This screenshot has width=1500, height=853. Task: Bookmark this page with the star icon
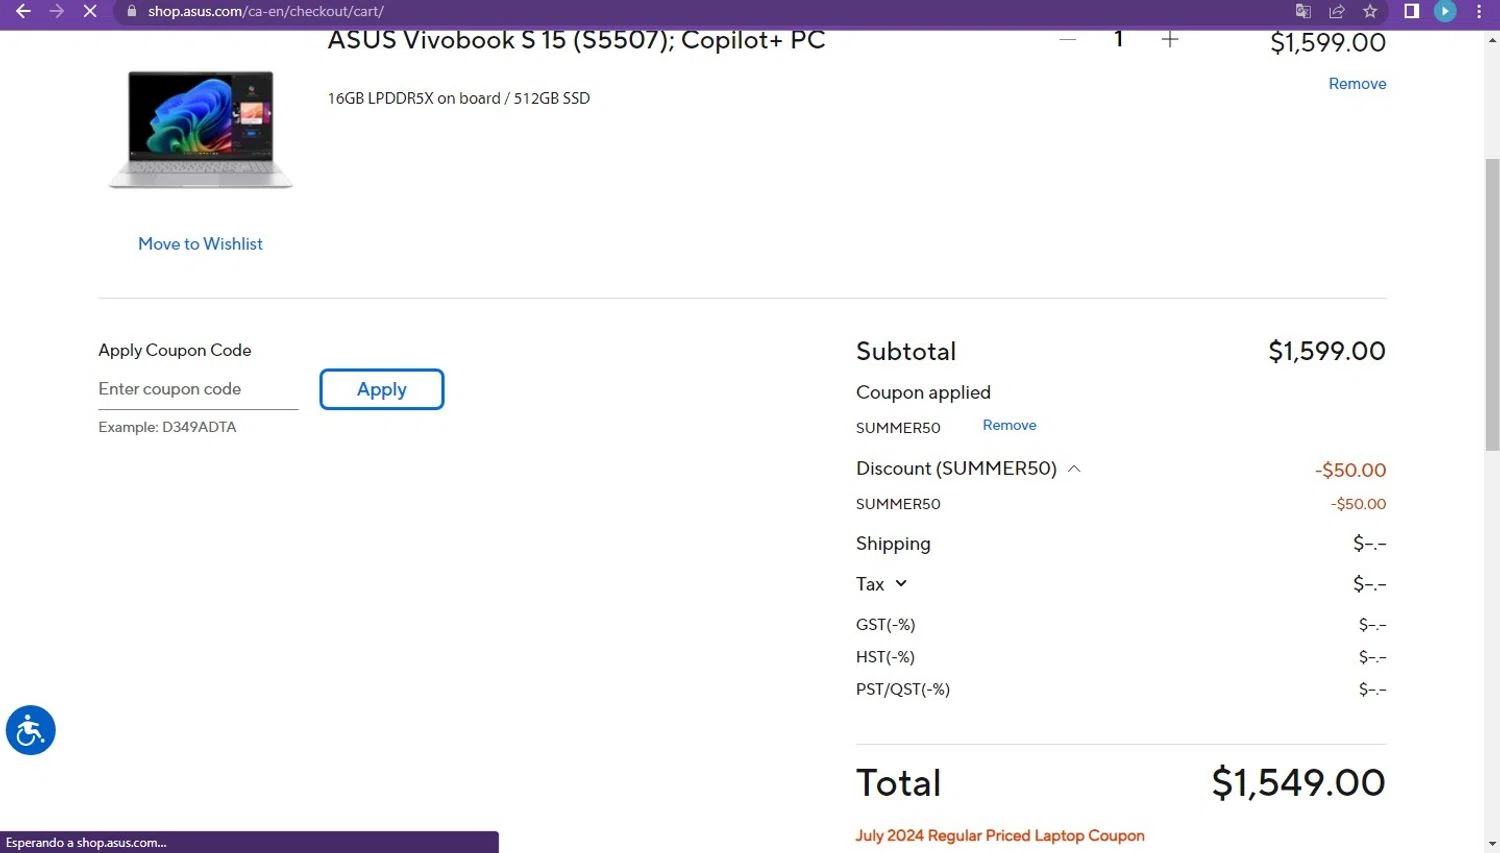[x=1370, y=11]
